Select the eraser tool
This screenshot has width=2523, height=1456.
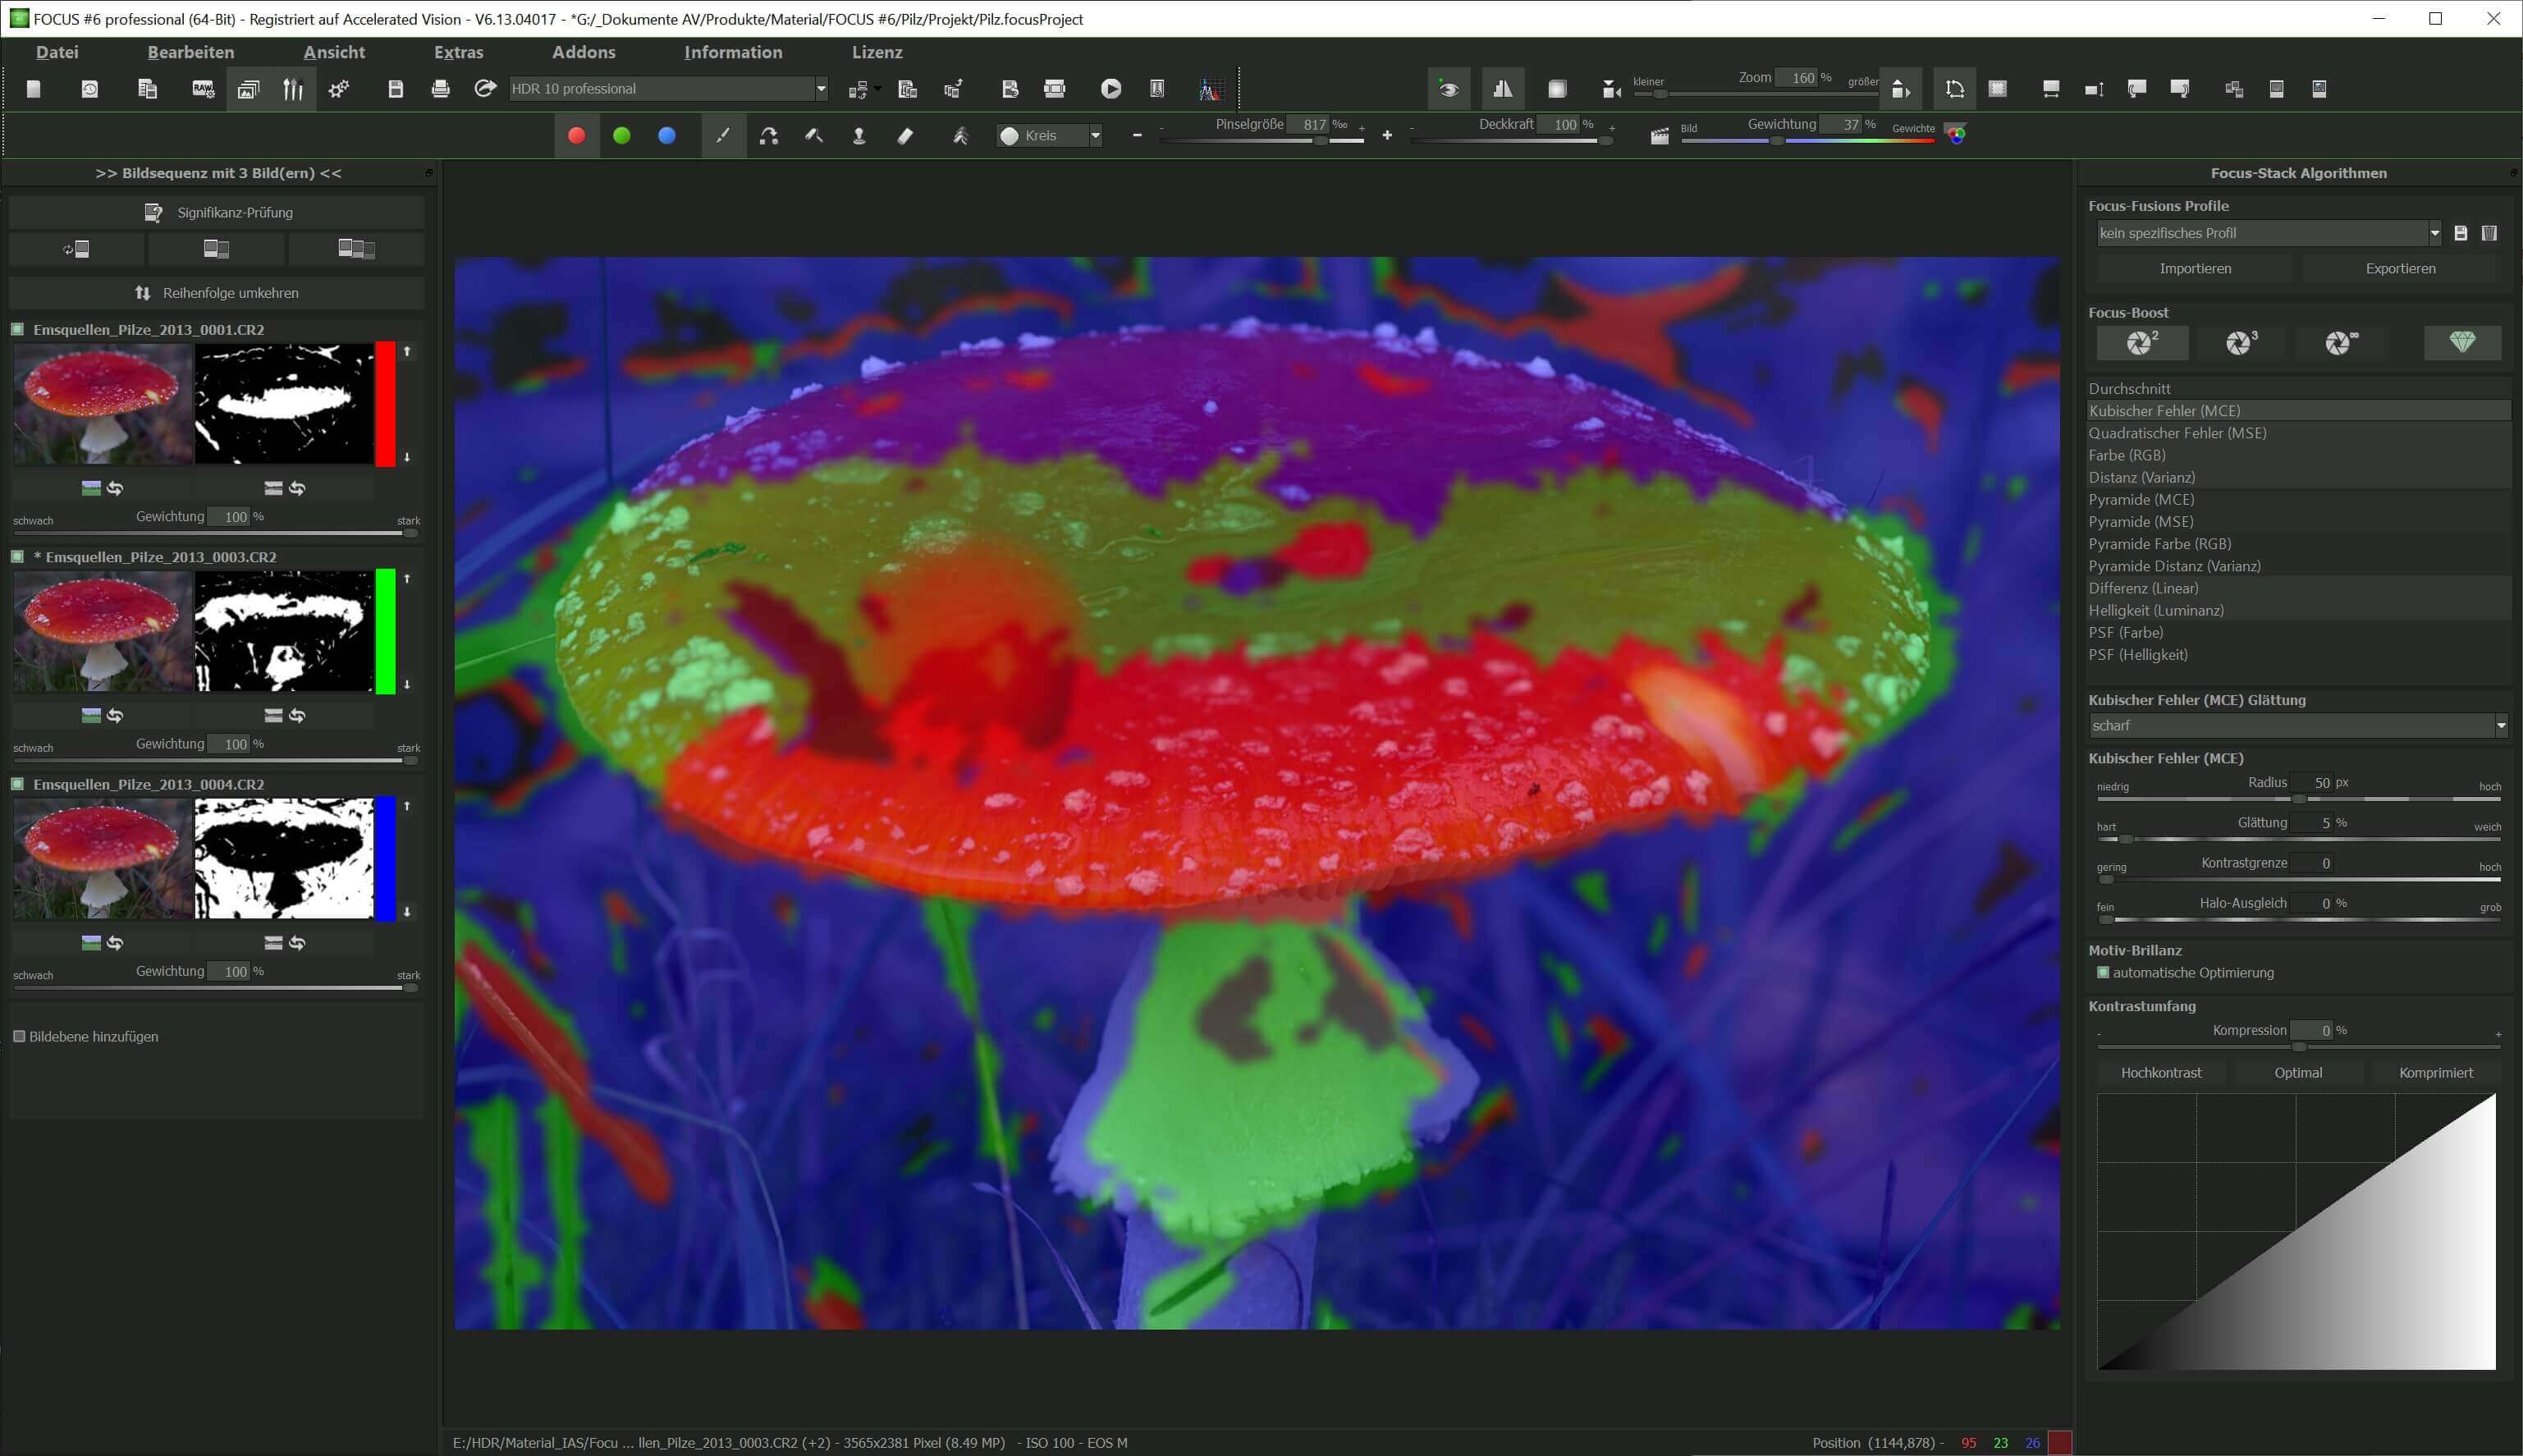[905, 136]
